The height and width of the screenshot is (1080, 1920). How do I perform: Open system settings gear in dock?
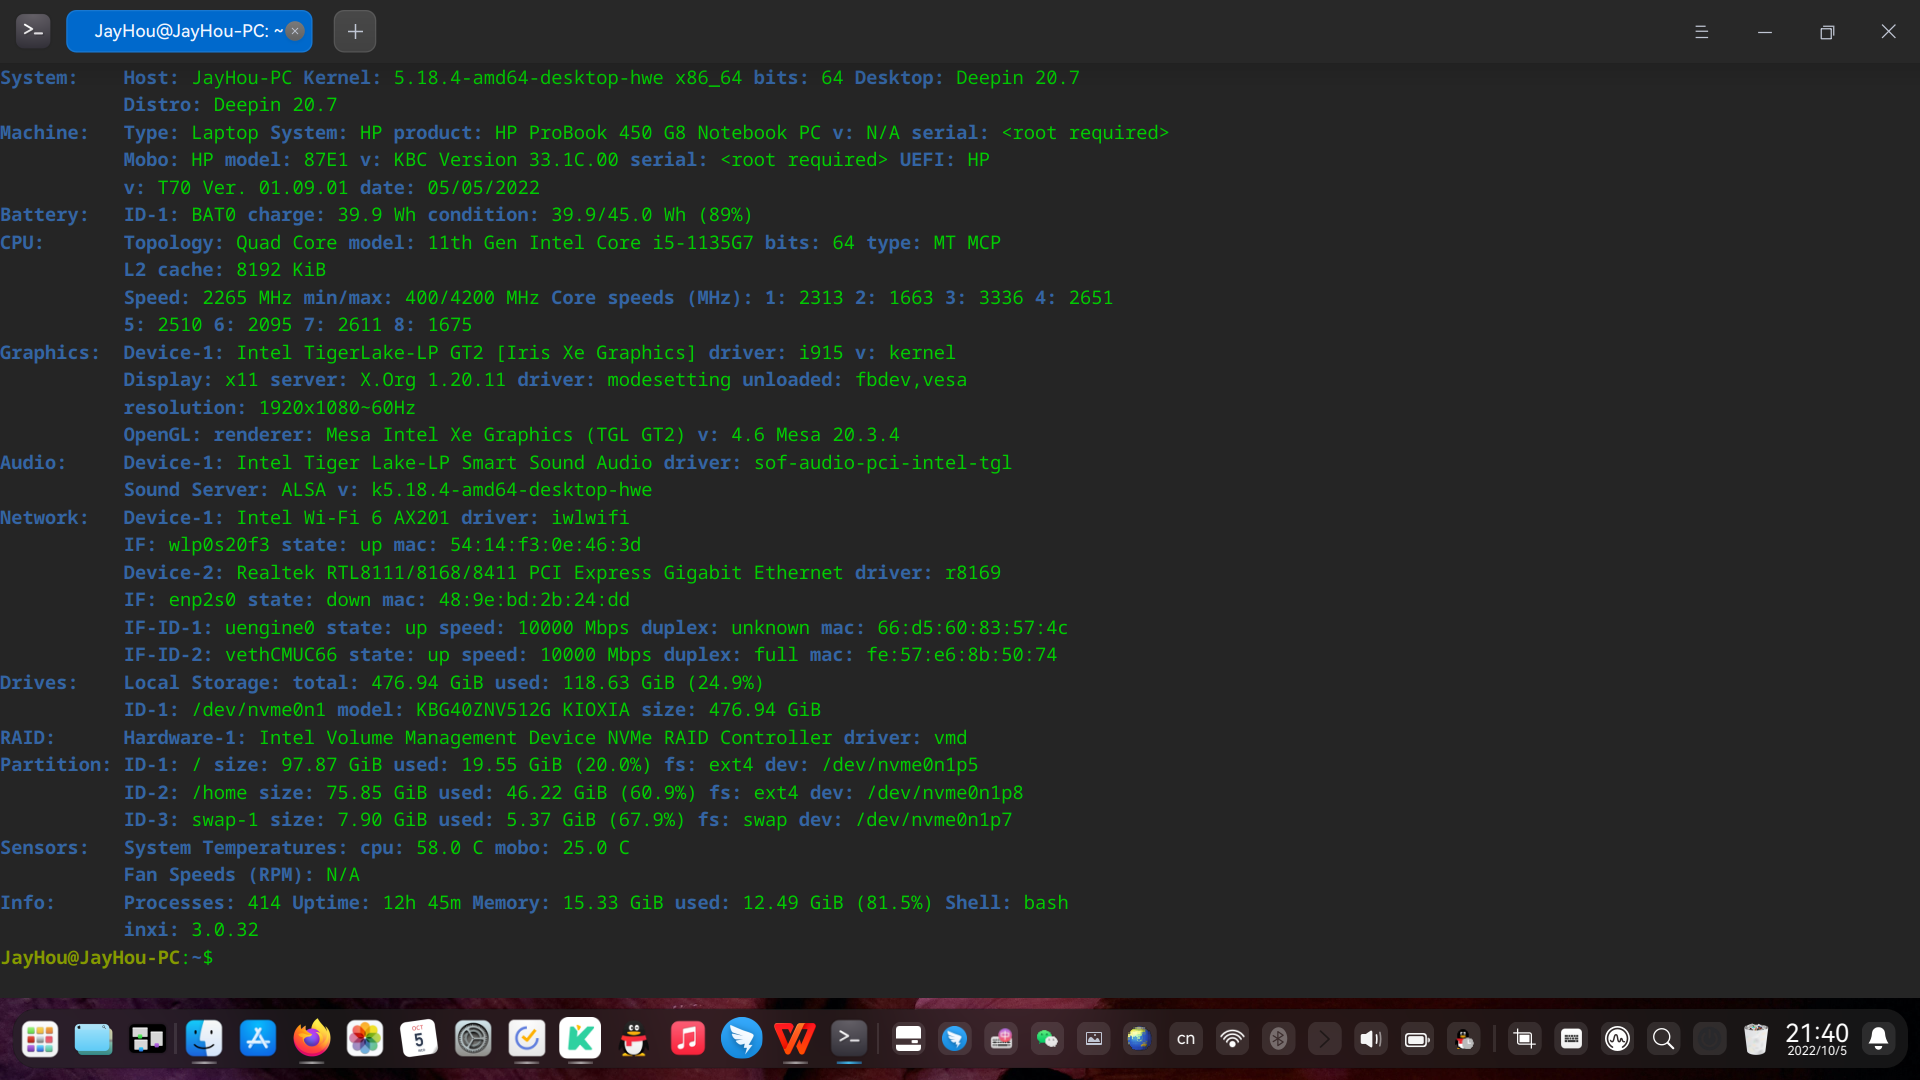pyautogui.click(x=473, y=1039)
